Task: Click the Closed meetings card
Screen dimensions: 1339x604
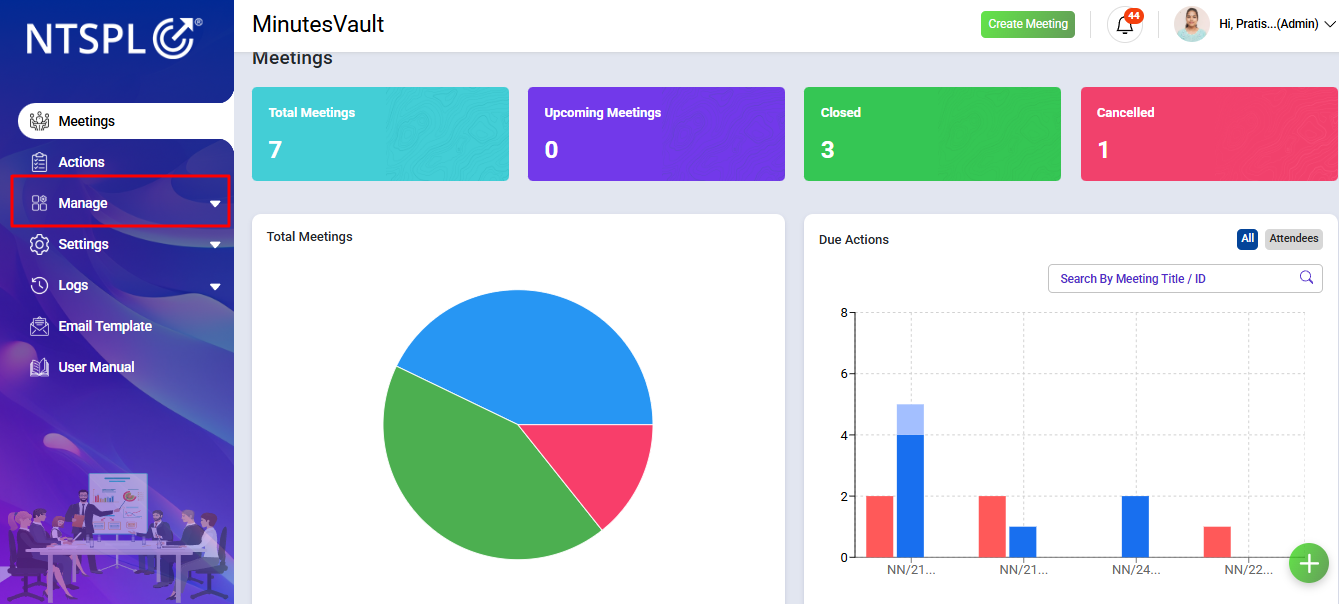Action: (x=932, y=134)
